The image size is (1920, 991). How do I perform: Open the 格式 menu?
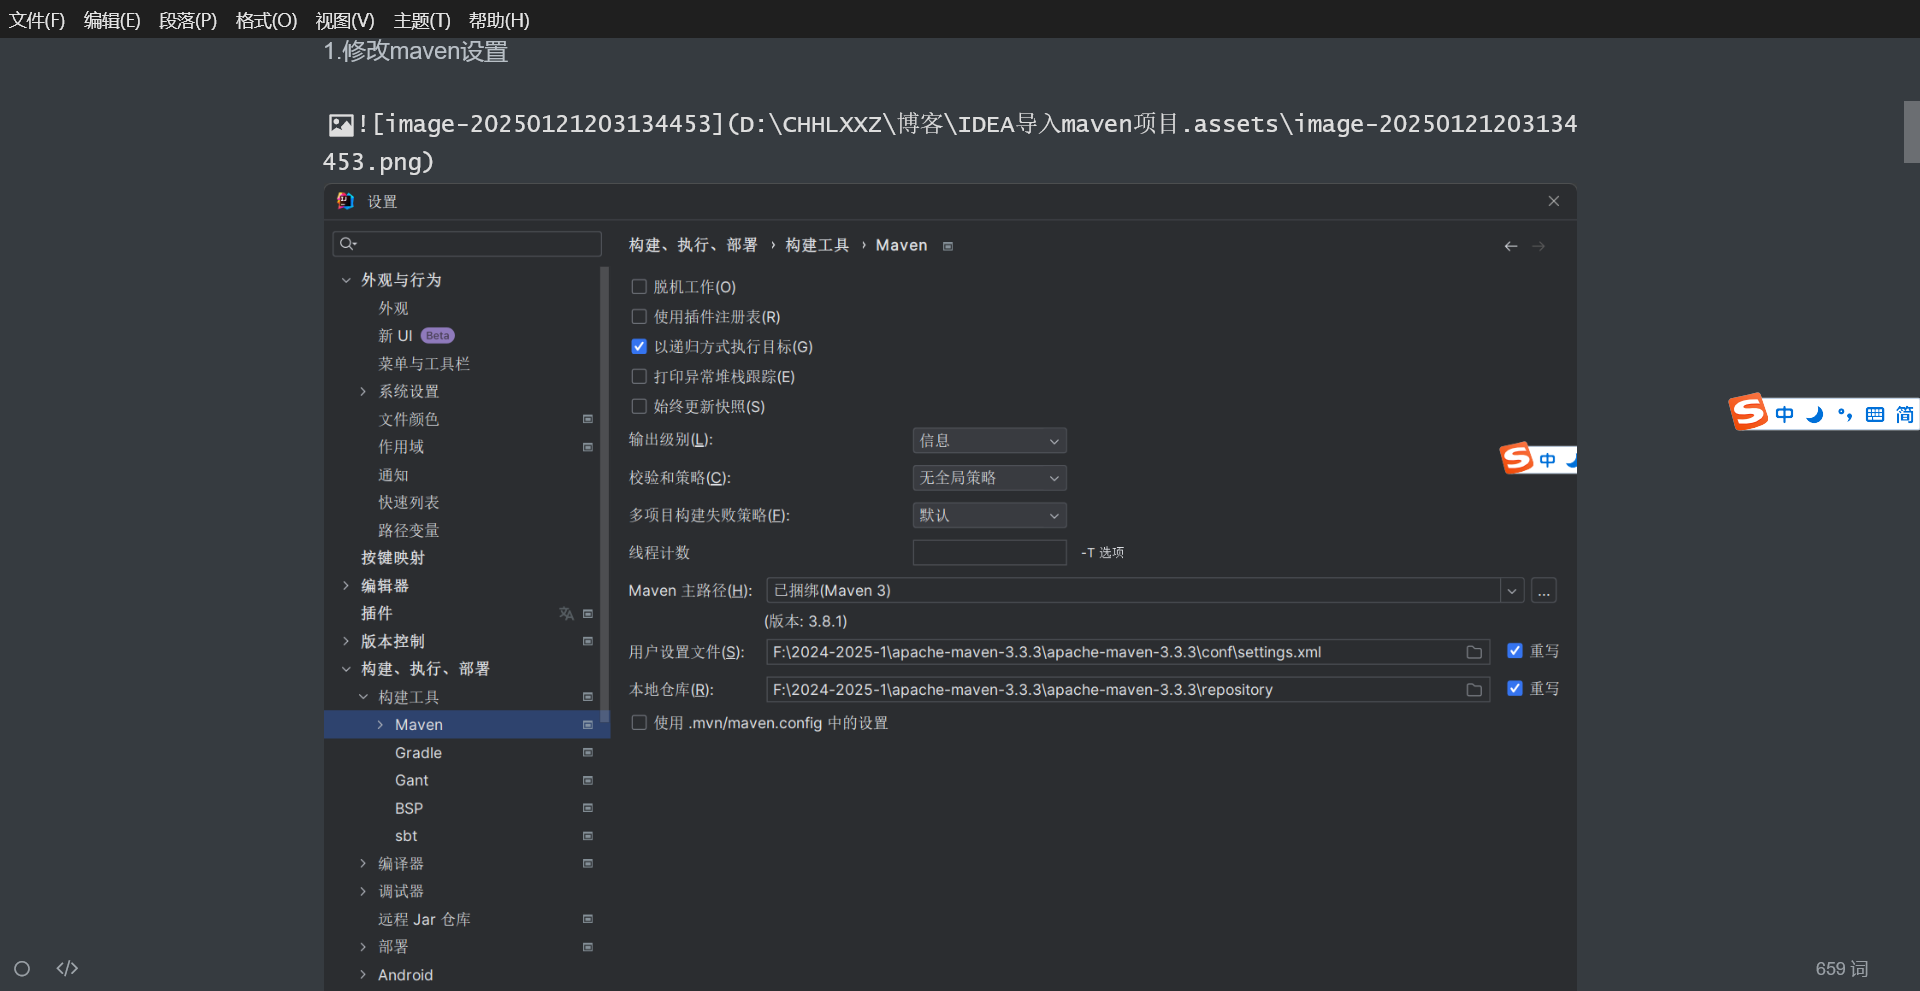tap(265, 19)
